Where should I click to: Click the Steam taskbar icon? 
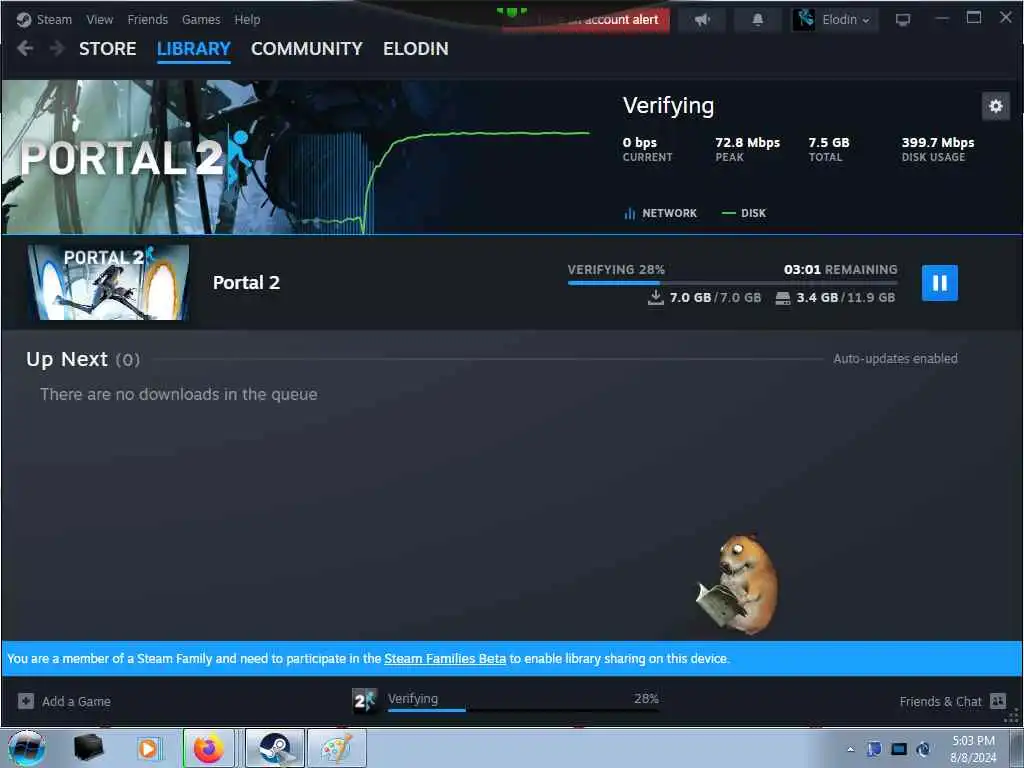(x=275, y=748)
